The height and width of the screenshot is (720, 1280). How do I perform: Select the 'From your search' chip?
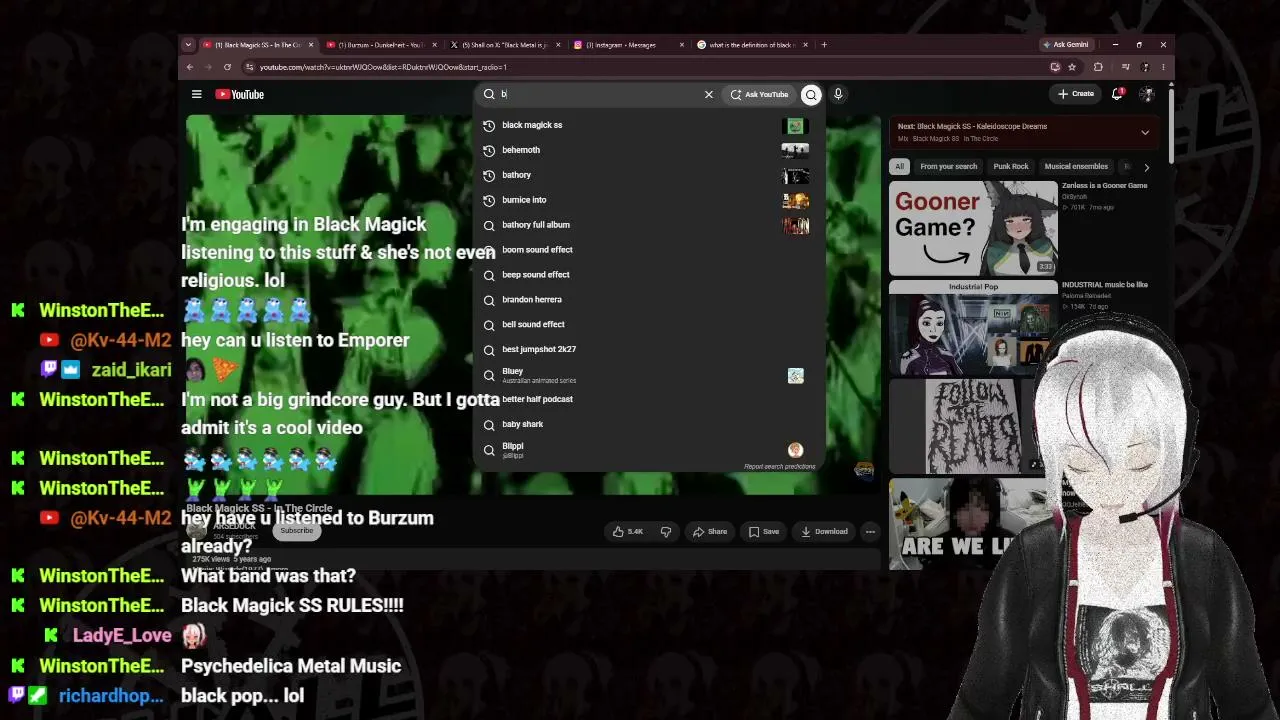[x=948, y=166]
